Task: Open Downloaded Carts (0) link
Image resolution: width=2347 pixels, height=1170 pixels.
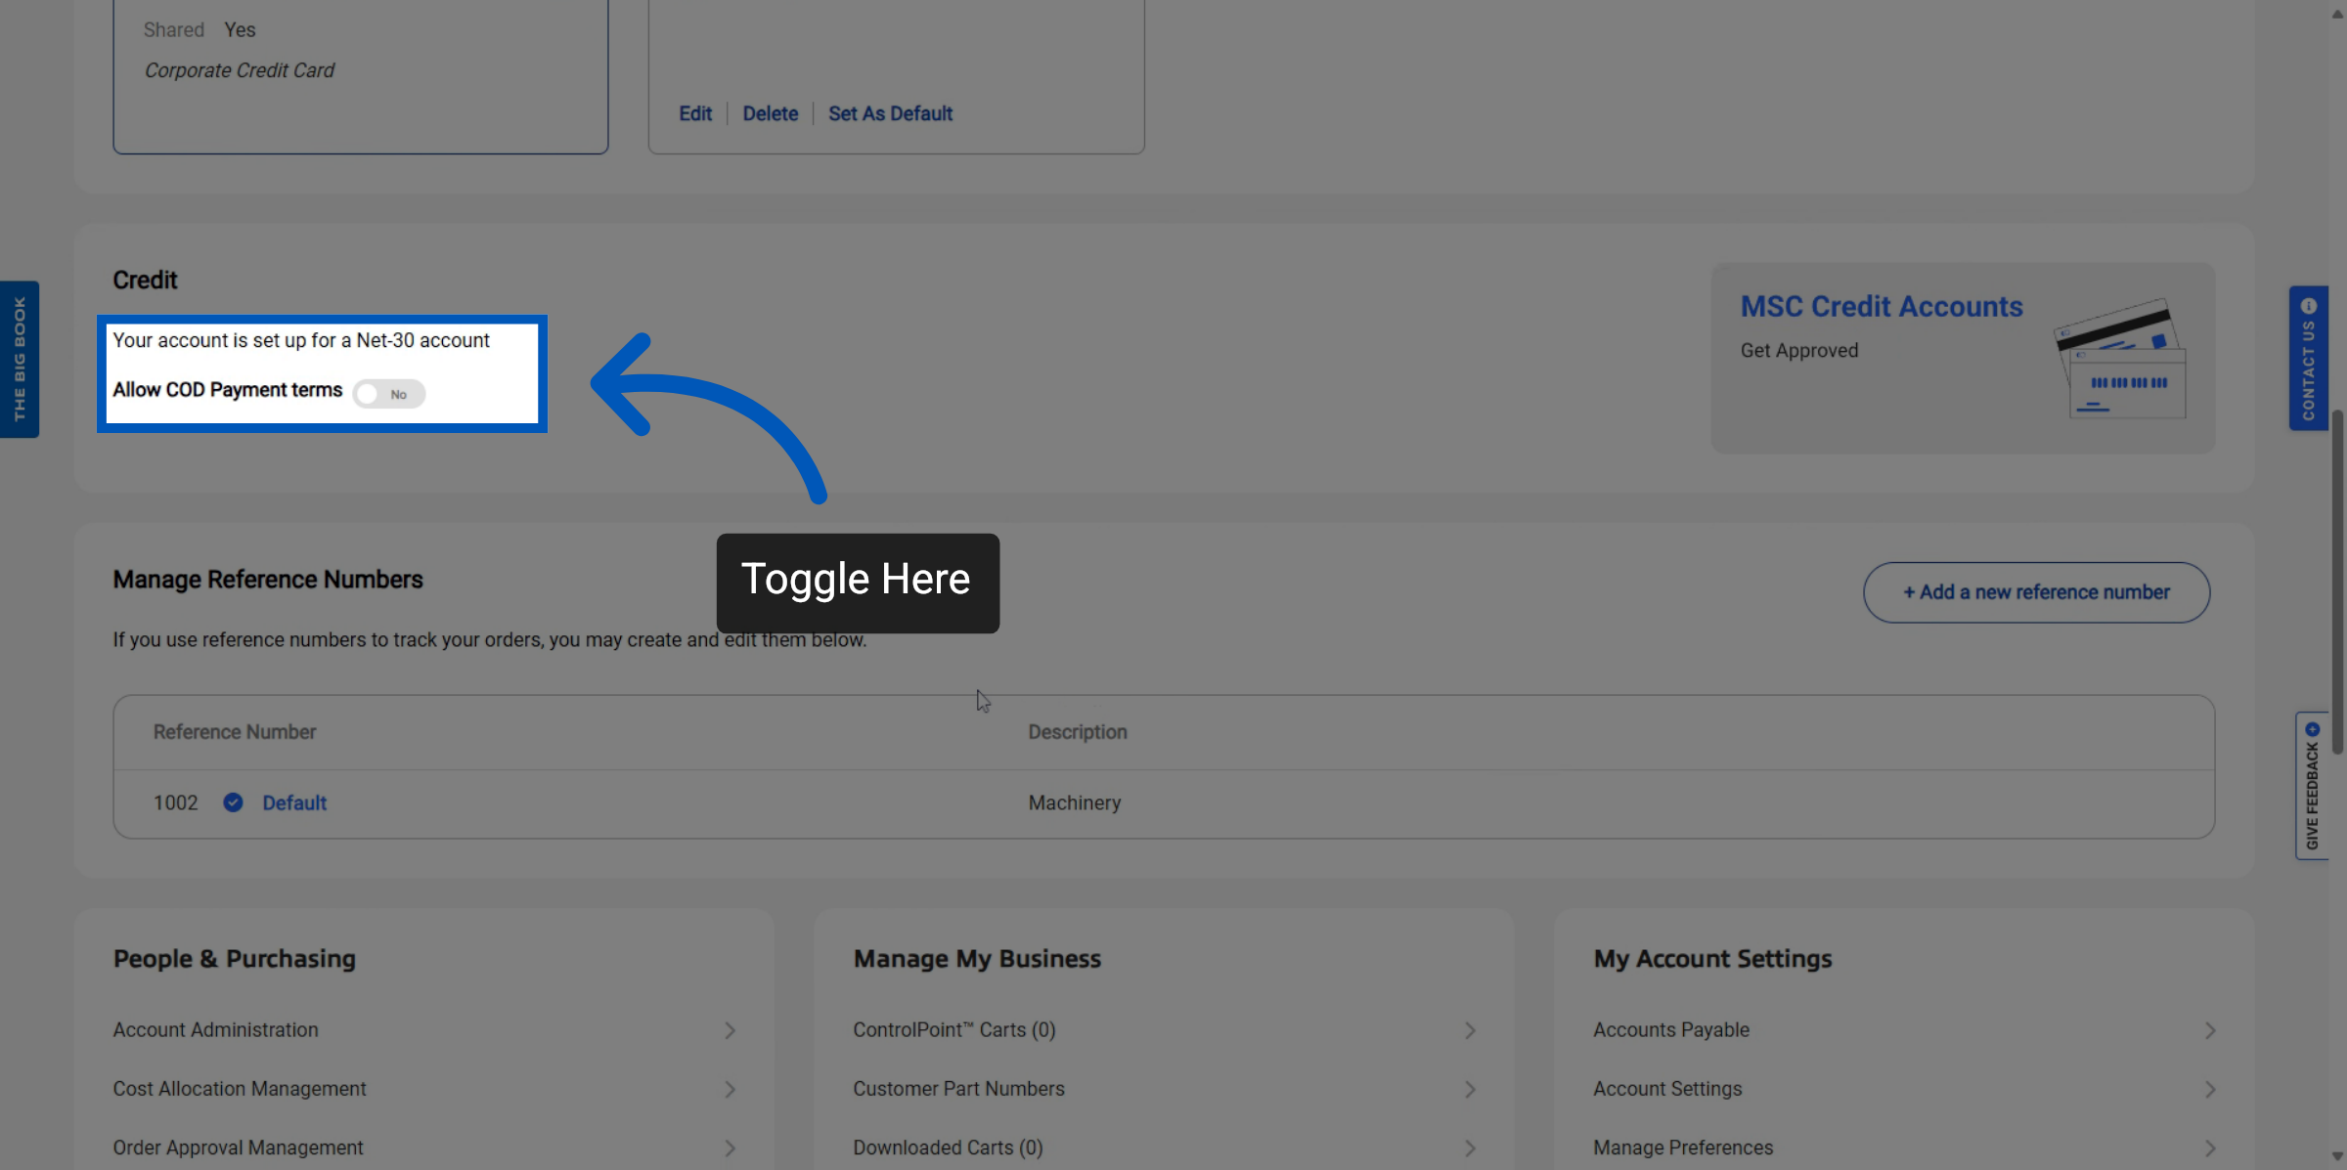Action: click(948, 1148)
